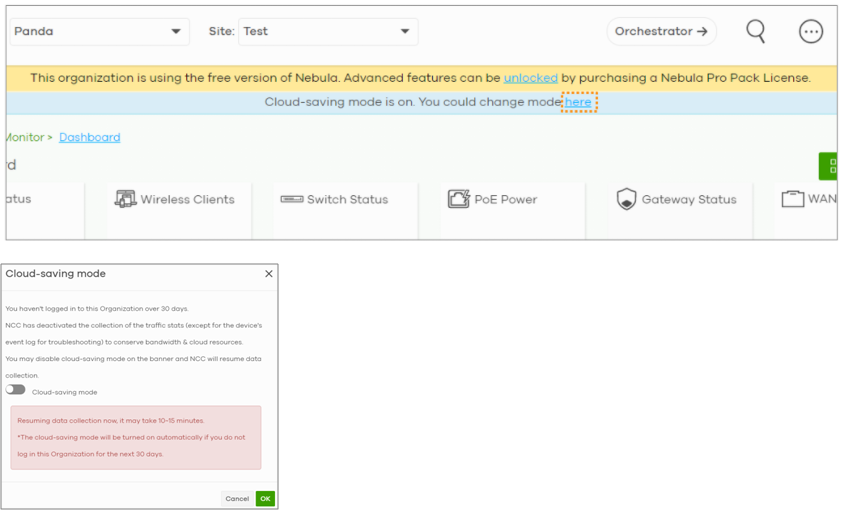
Task: Toggle the Cloud-saving mode switch
Action: [x=16, y=390]
